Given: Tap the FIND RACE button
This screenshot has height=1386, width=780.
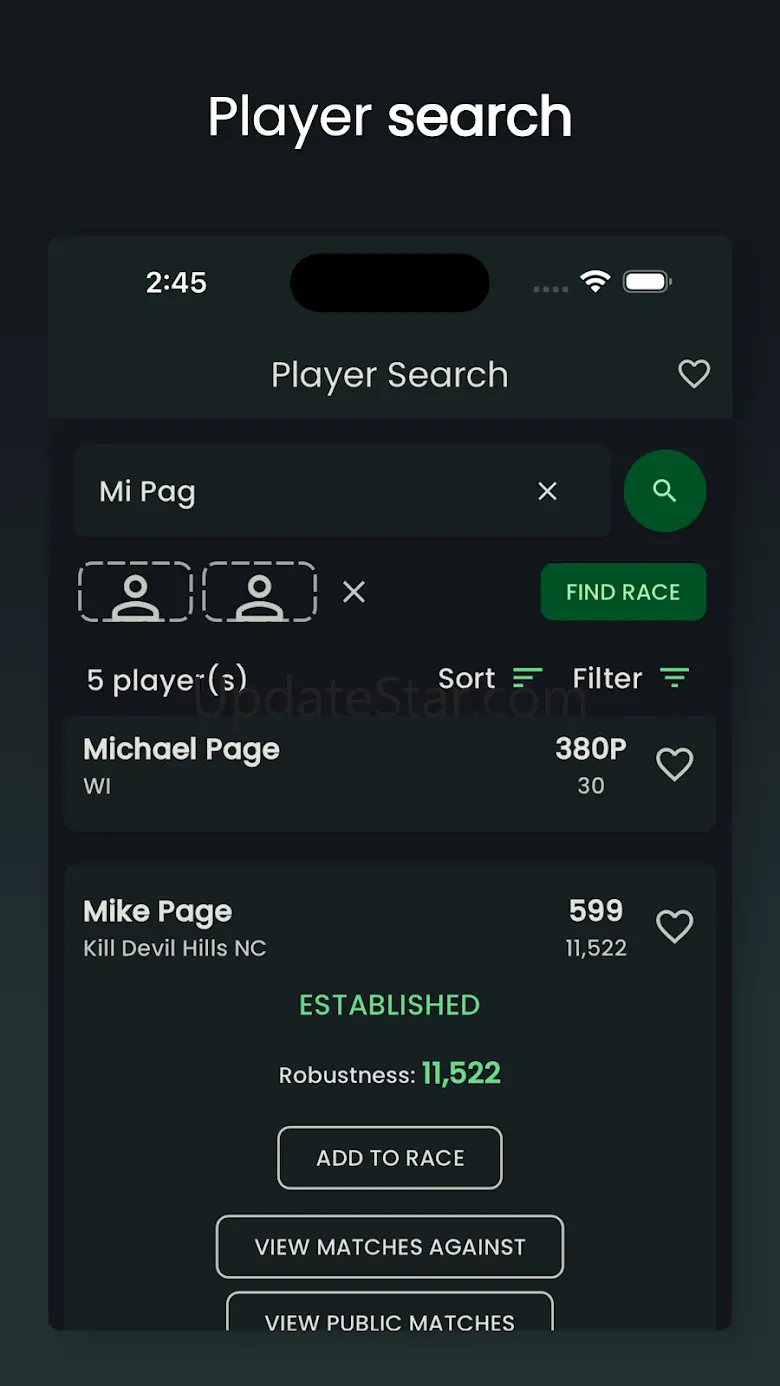Looking at the screenshot, I should click(x=624, y=592).
